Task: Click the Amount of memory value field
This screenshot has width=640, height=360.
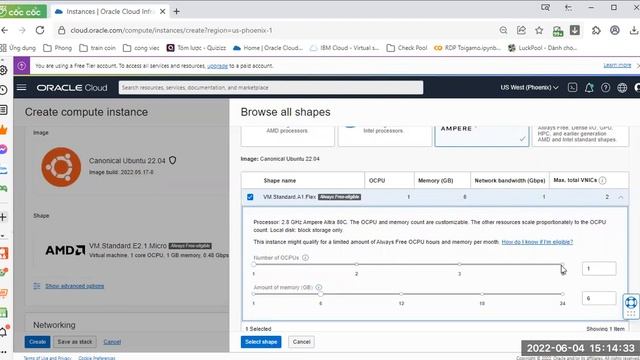Action: tap(599, 298)
